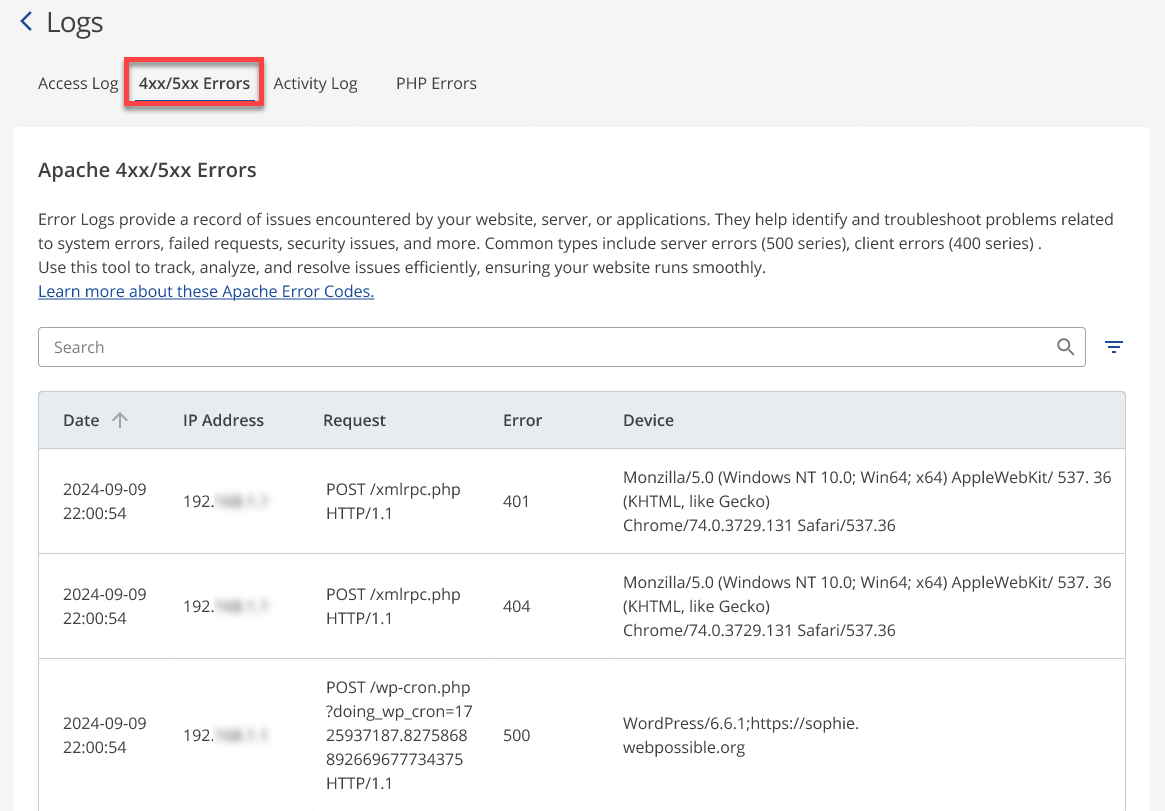Select the 4xx/5xx Errors tab
This screenshot has width=1165, height=811.
coord(194,83)
